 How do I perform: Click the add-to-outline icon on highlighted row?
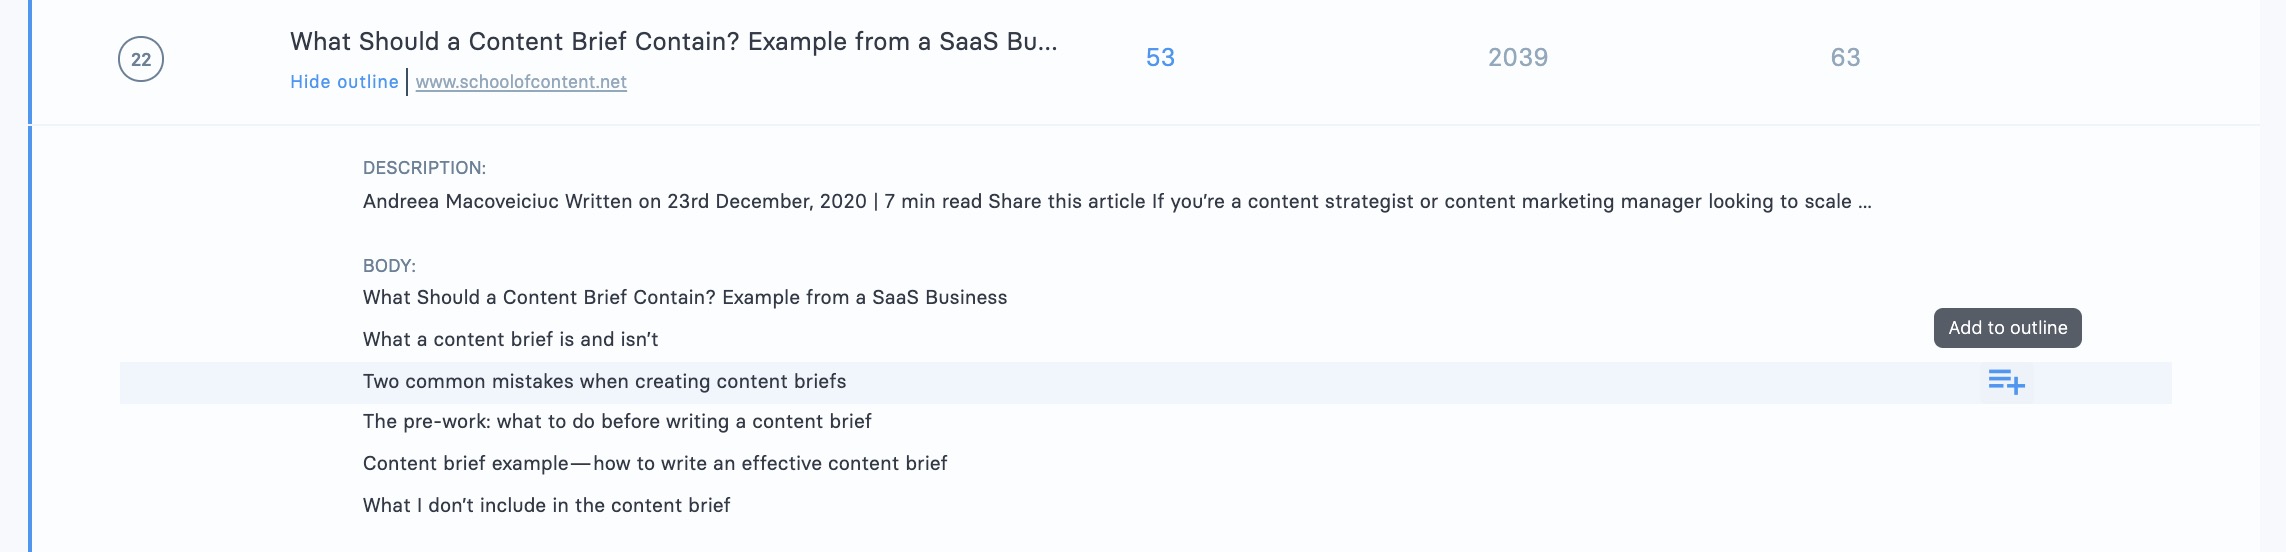[2006, 382]
